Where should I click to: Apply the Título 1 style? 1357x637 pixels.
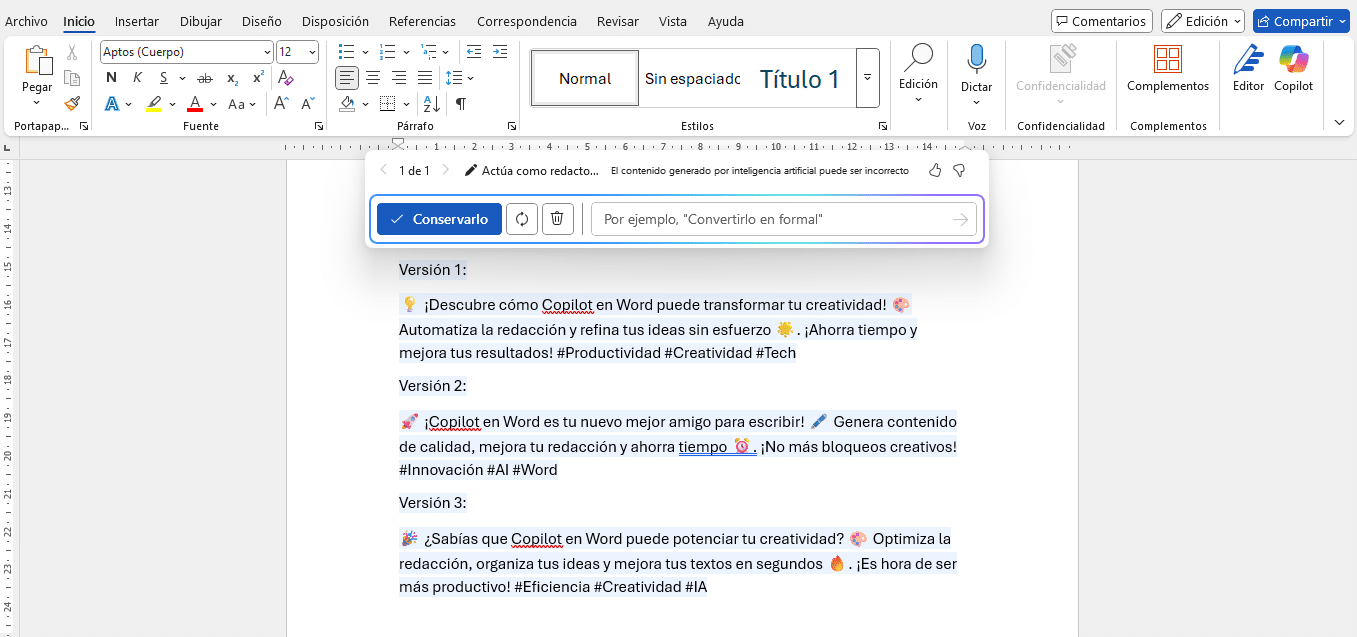(799, 78)
